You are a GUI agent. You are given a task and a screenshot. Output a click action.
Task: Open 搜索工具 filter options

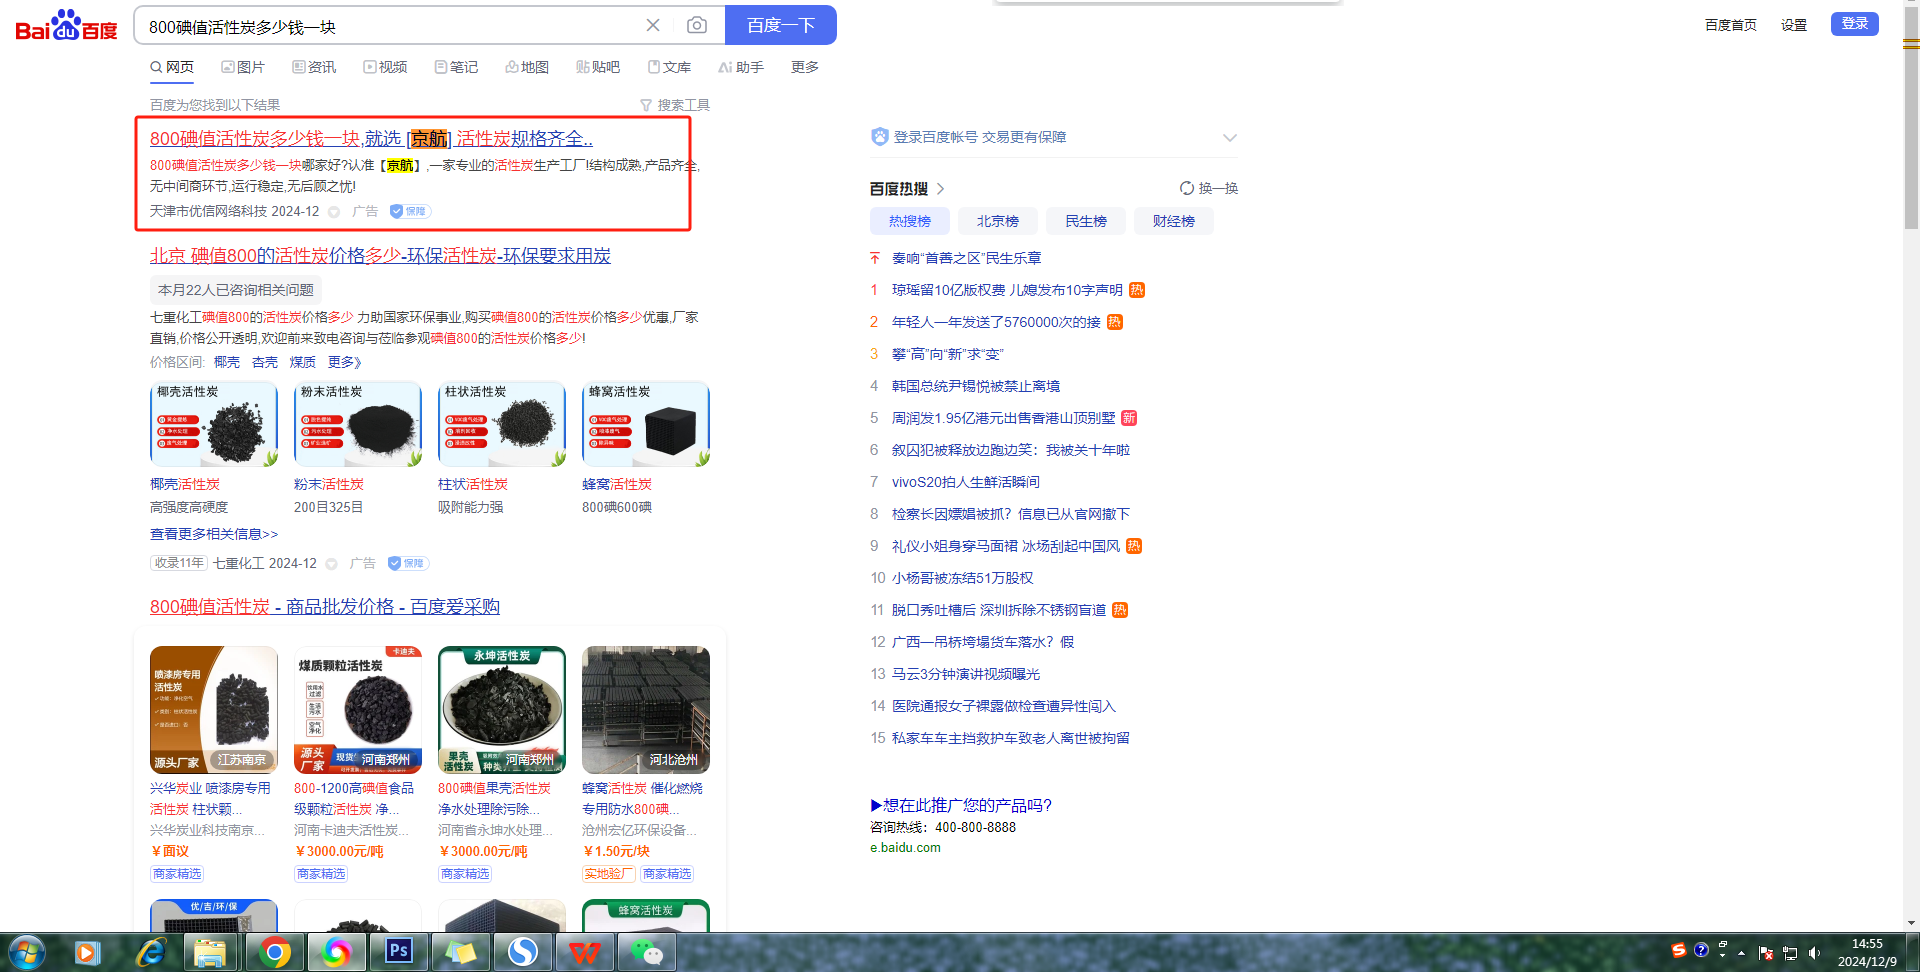point(675,105)
